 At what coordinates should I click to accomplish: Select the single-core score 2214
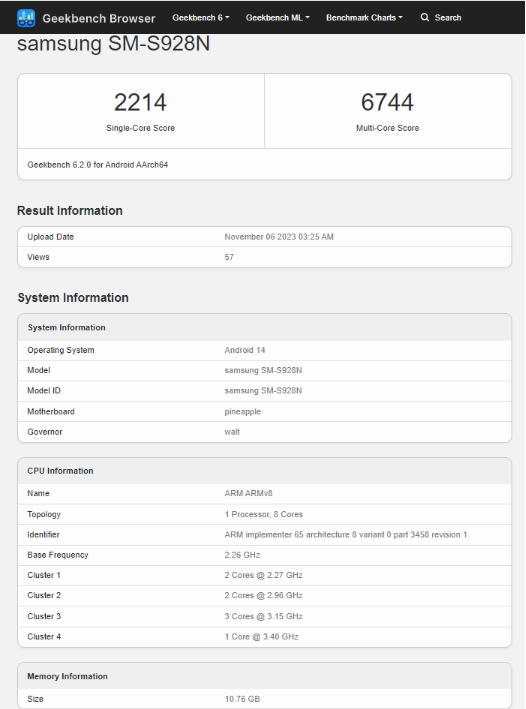pyautogui.click(x=140, y=102)
